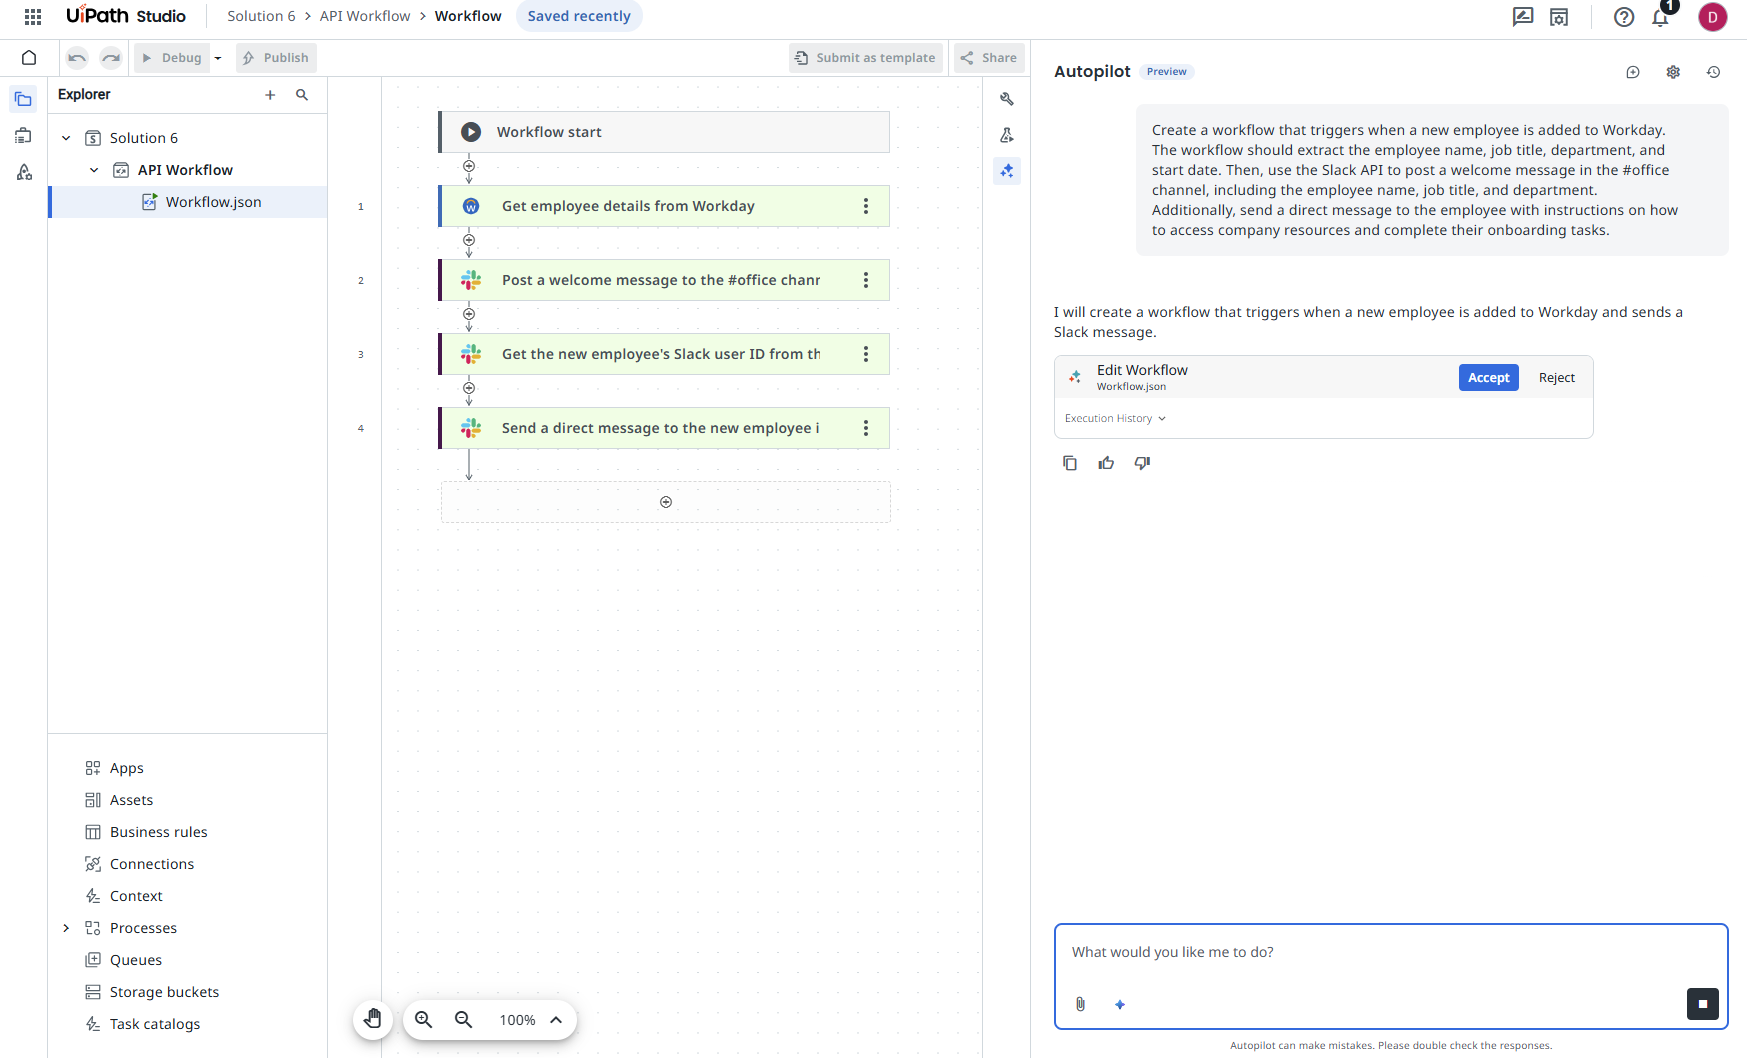Go to the Home icon

[x=29, y=58]
